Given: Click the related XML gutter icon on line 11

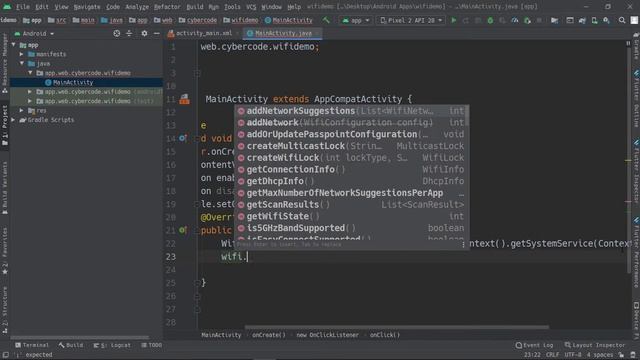Looking at the screenshot, I should click(184, 99).
